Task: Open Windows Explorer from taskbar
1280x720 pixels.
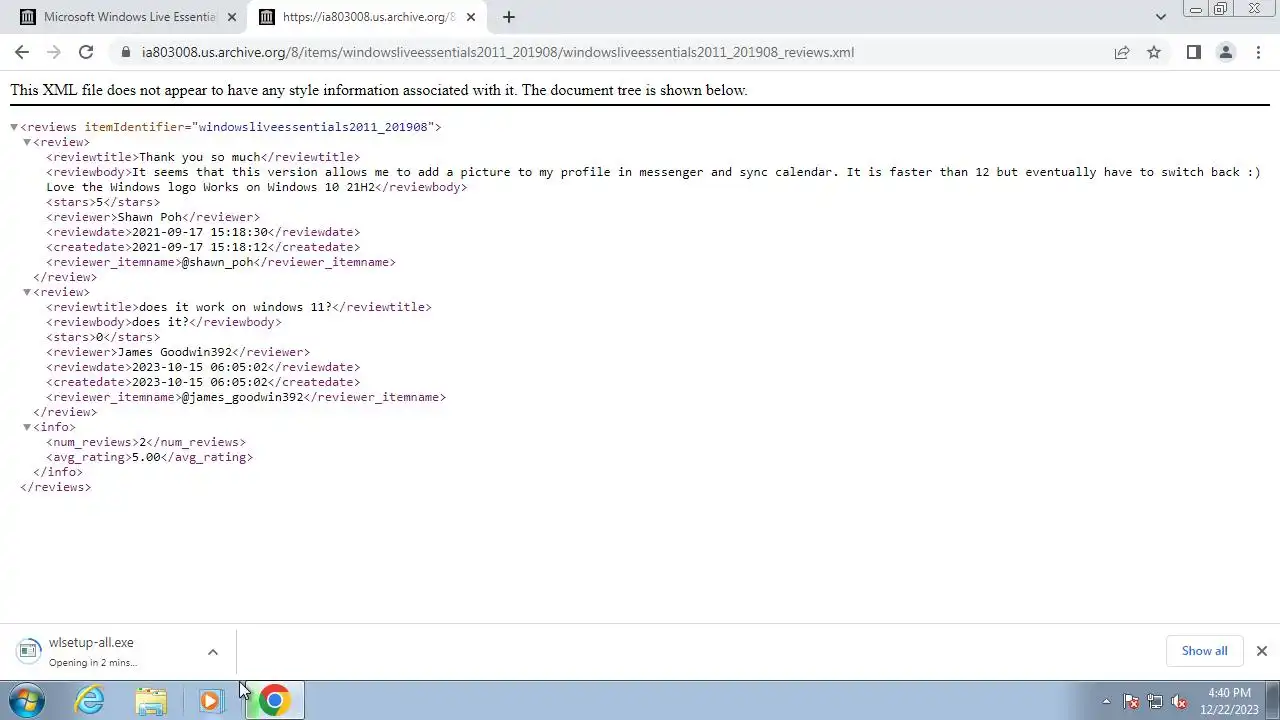Action: pos(151,701)
